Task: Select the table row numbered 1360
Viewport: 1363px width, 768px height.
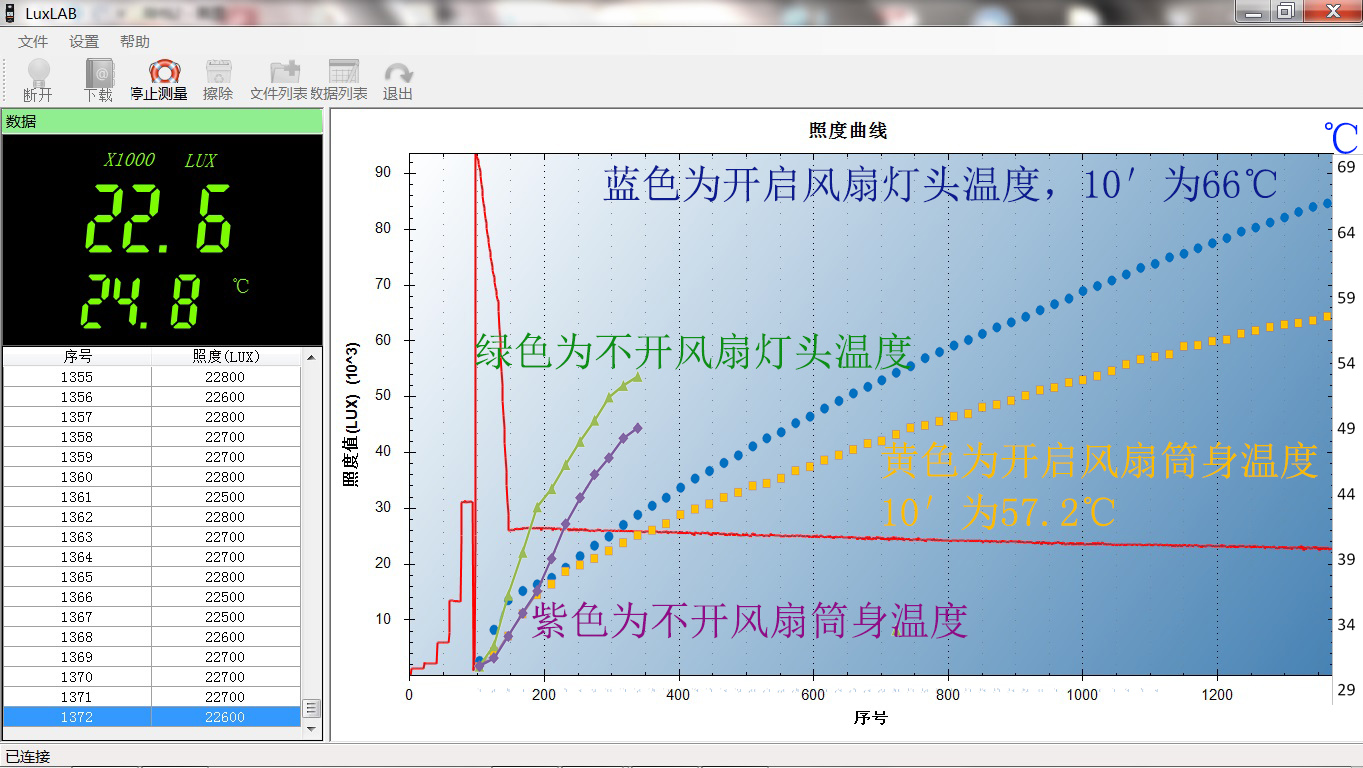Action: tap(152, 477)
